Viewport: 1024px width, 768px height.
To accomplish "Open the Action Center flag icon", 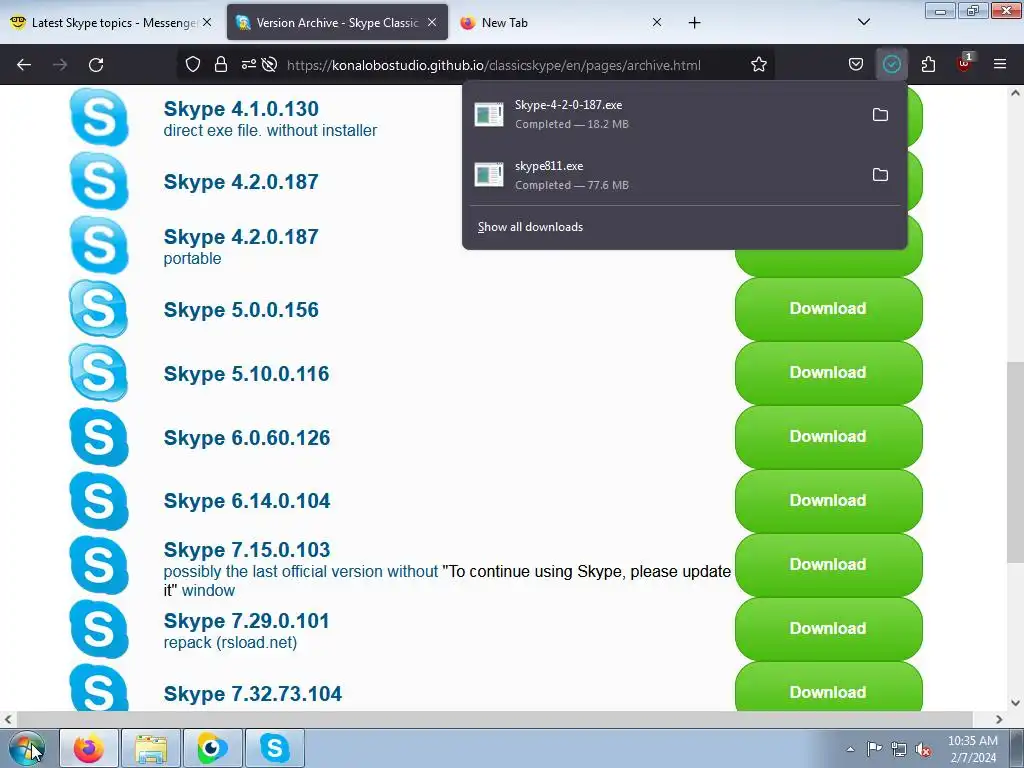I will [874, 748].
